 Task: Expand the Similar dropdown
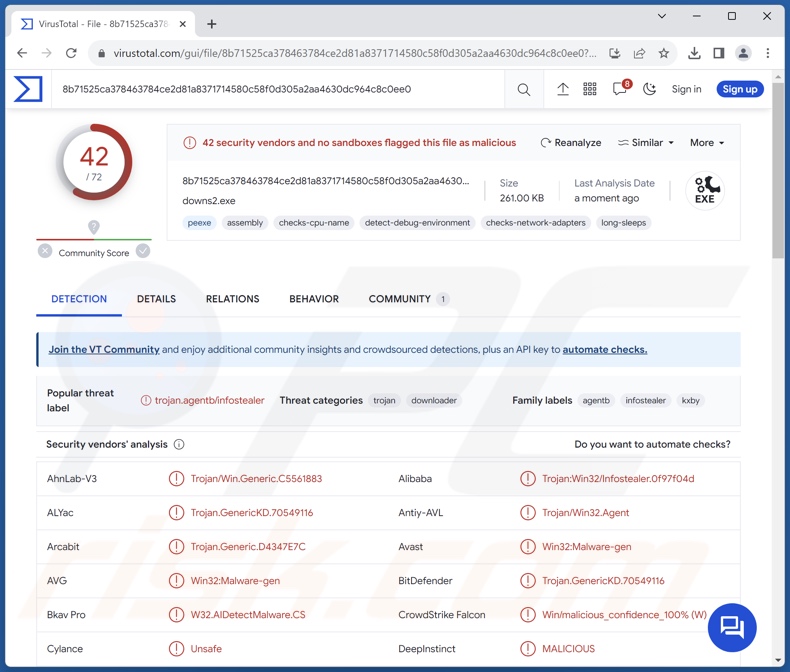(x=646, y=143)
